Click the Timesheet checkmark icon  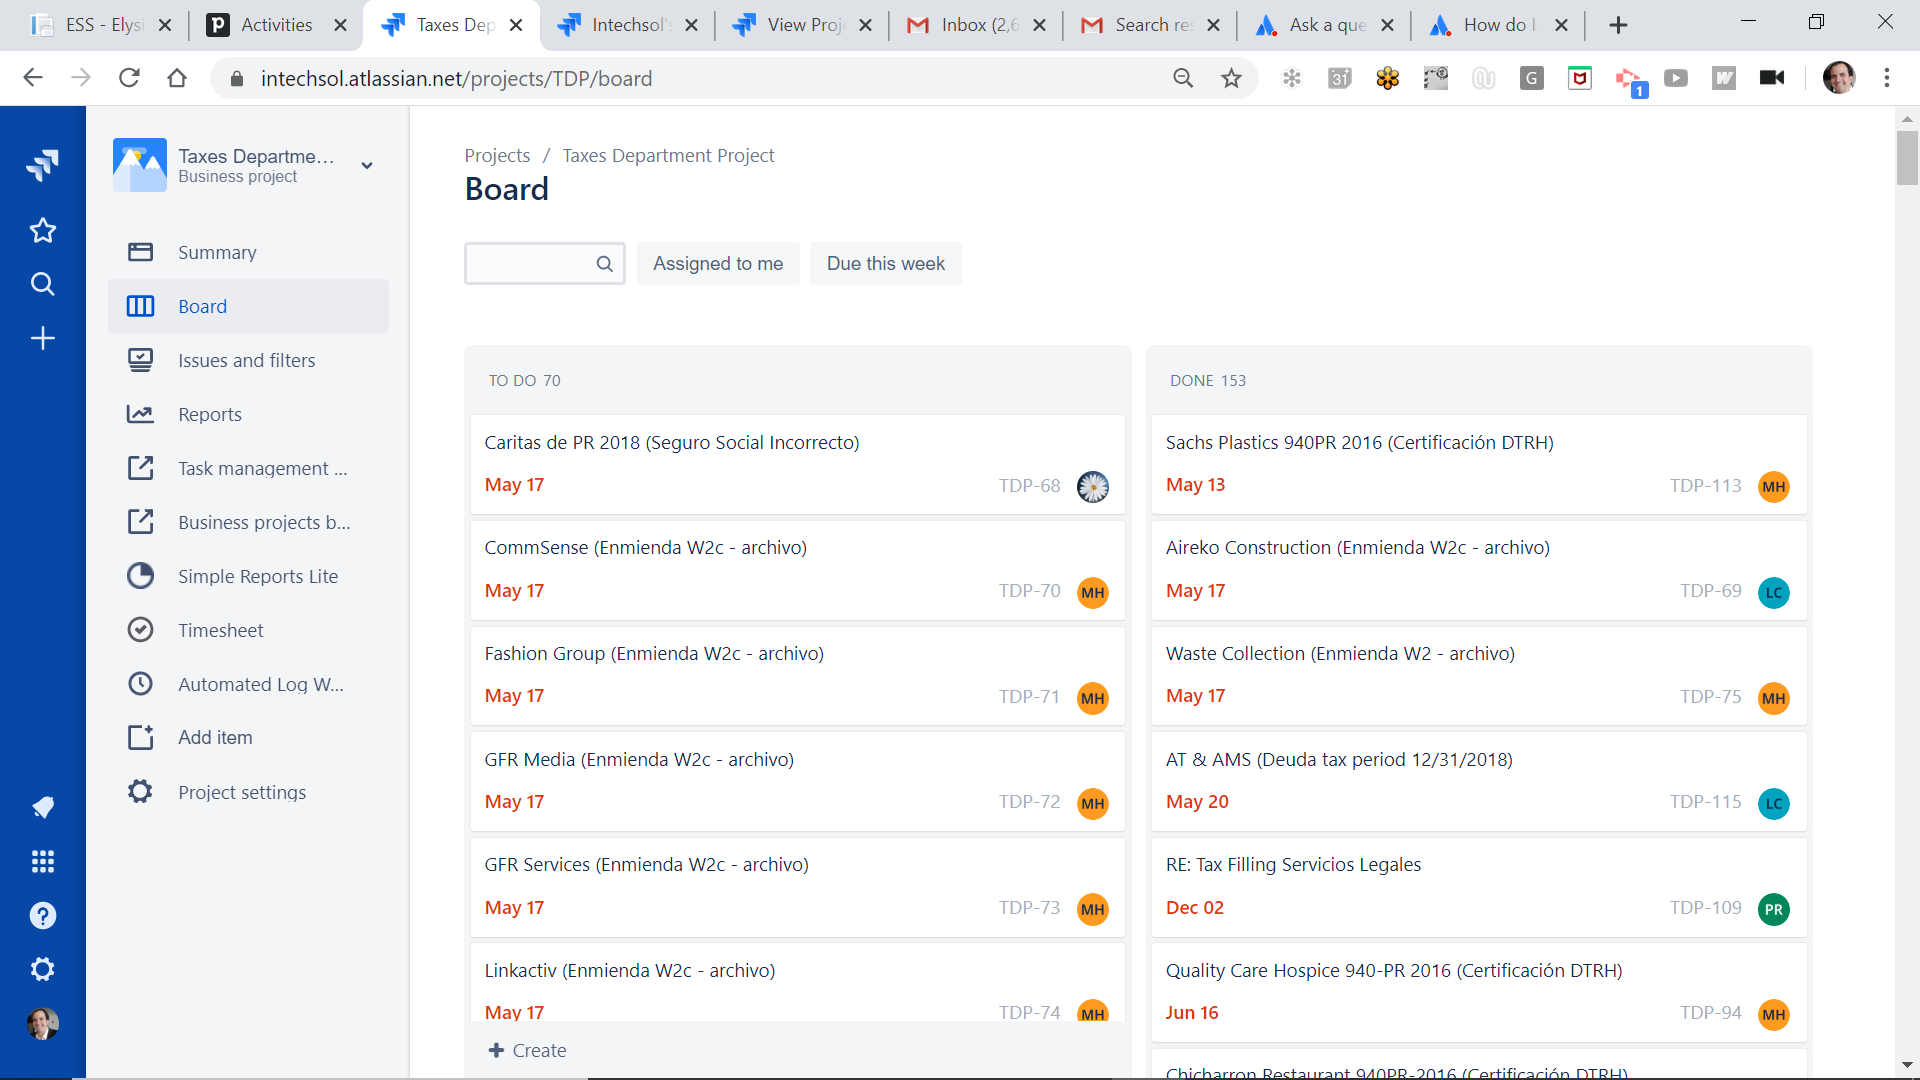point(140,630)
